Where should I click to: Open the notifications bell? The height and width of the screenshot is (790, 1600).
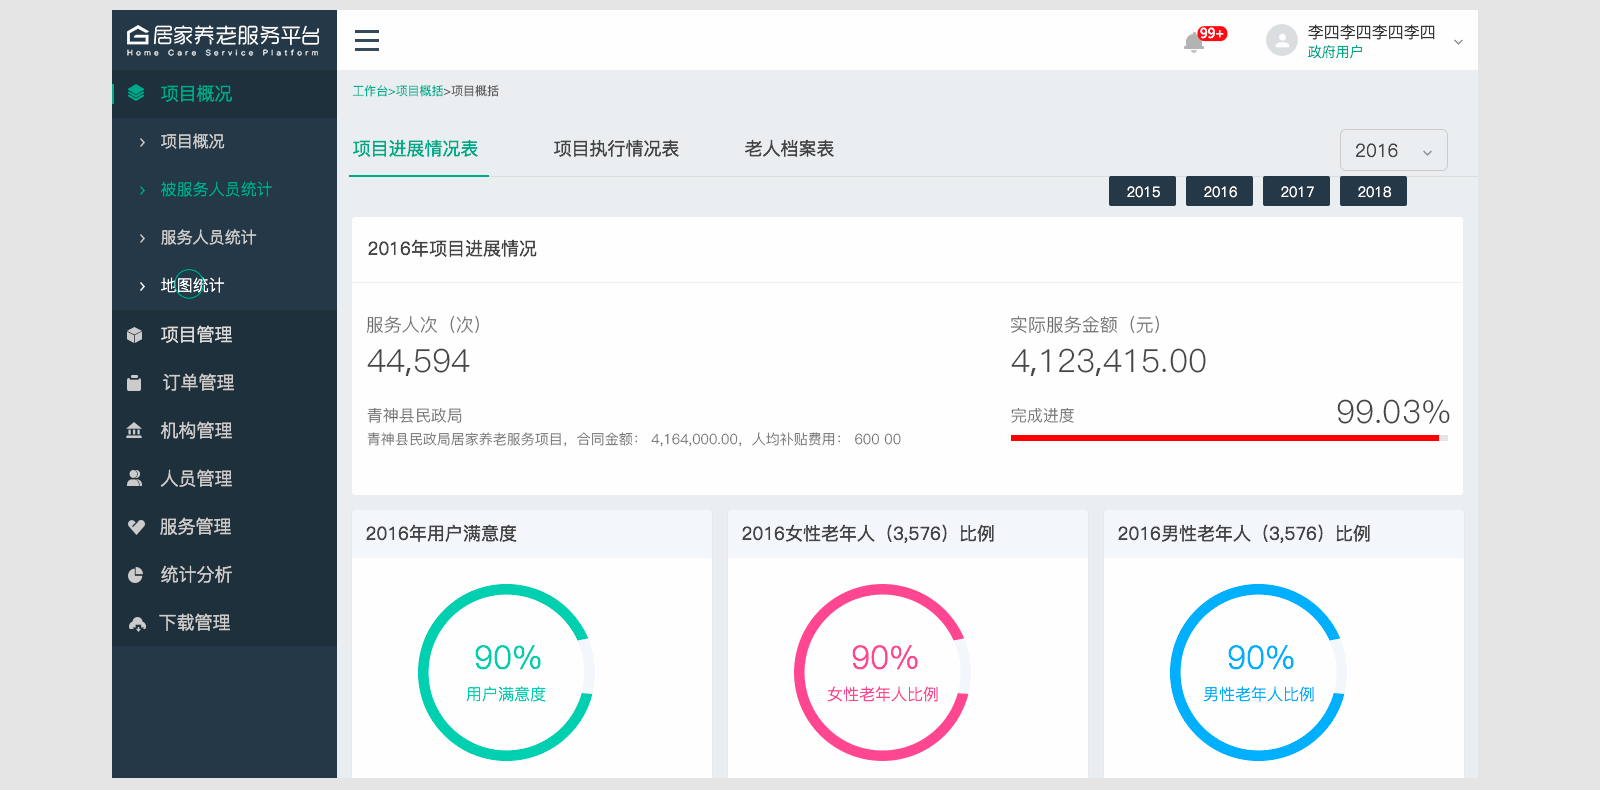point(1193,42)
